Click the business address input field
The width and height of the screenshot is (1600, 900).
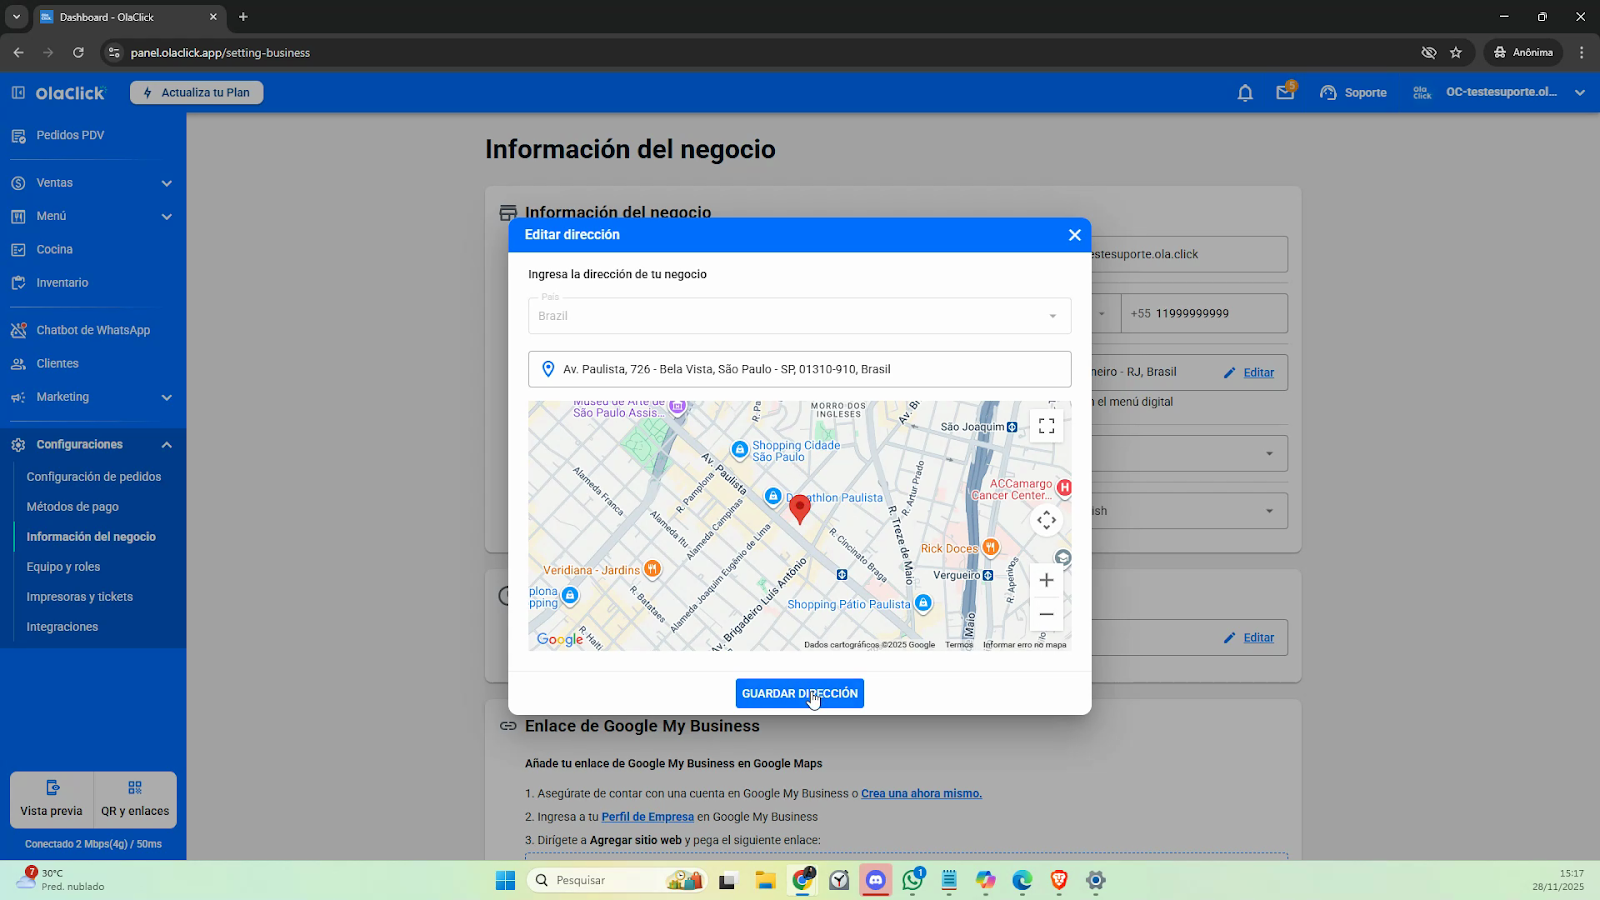click(x=800, y=369)
